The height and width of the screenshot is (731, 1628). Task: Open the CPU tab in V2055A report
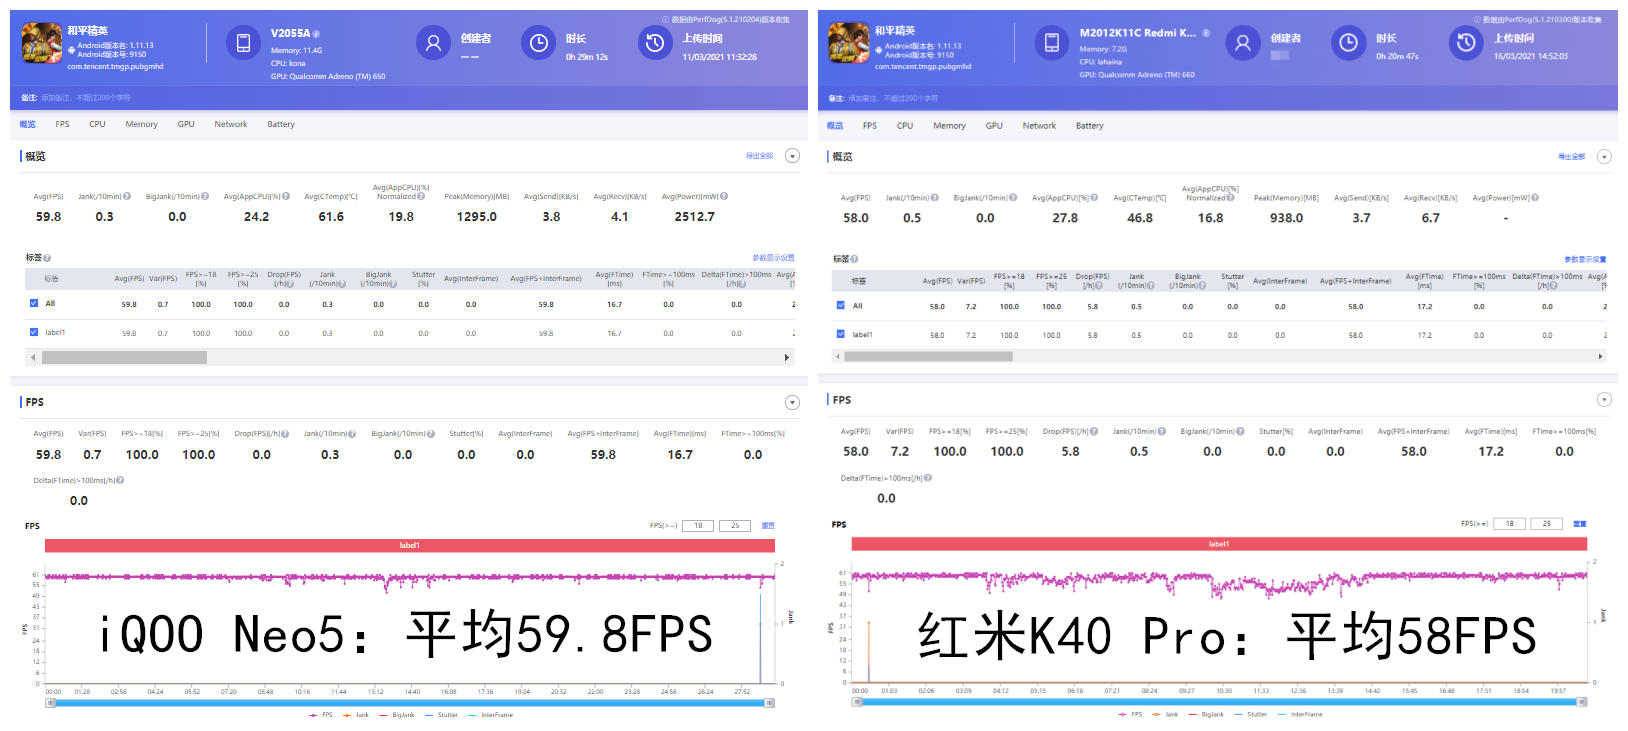point(97,124)
